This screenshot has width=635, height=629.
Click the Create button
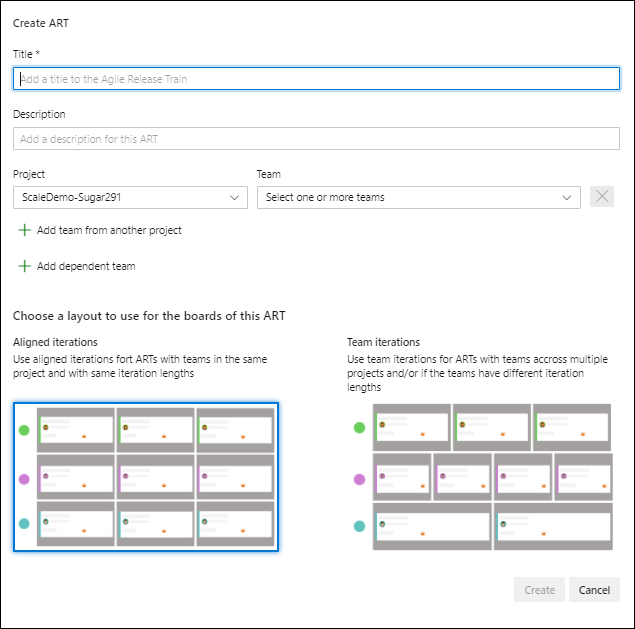(539, 590)
